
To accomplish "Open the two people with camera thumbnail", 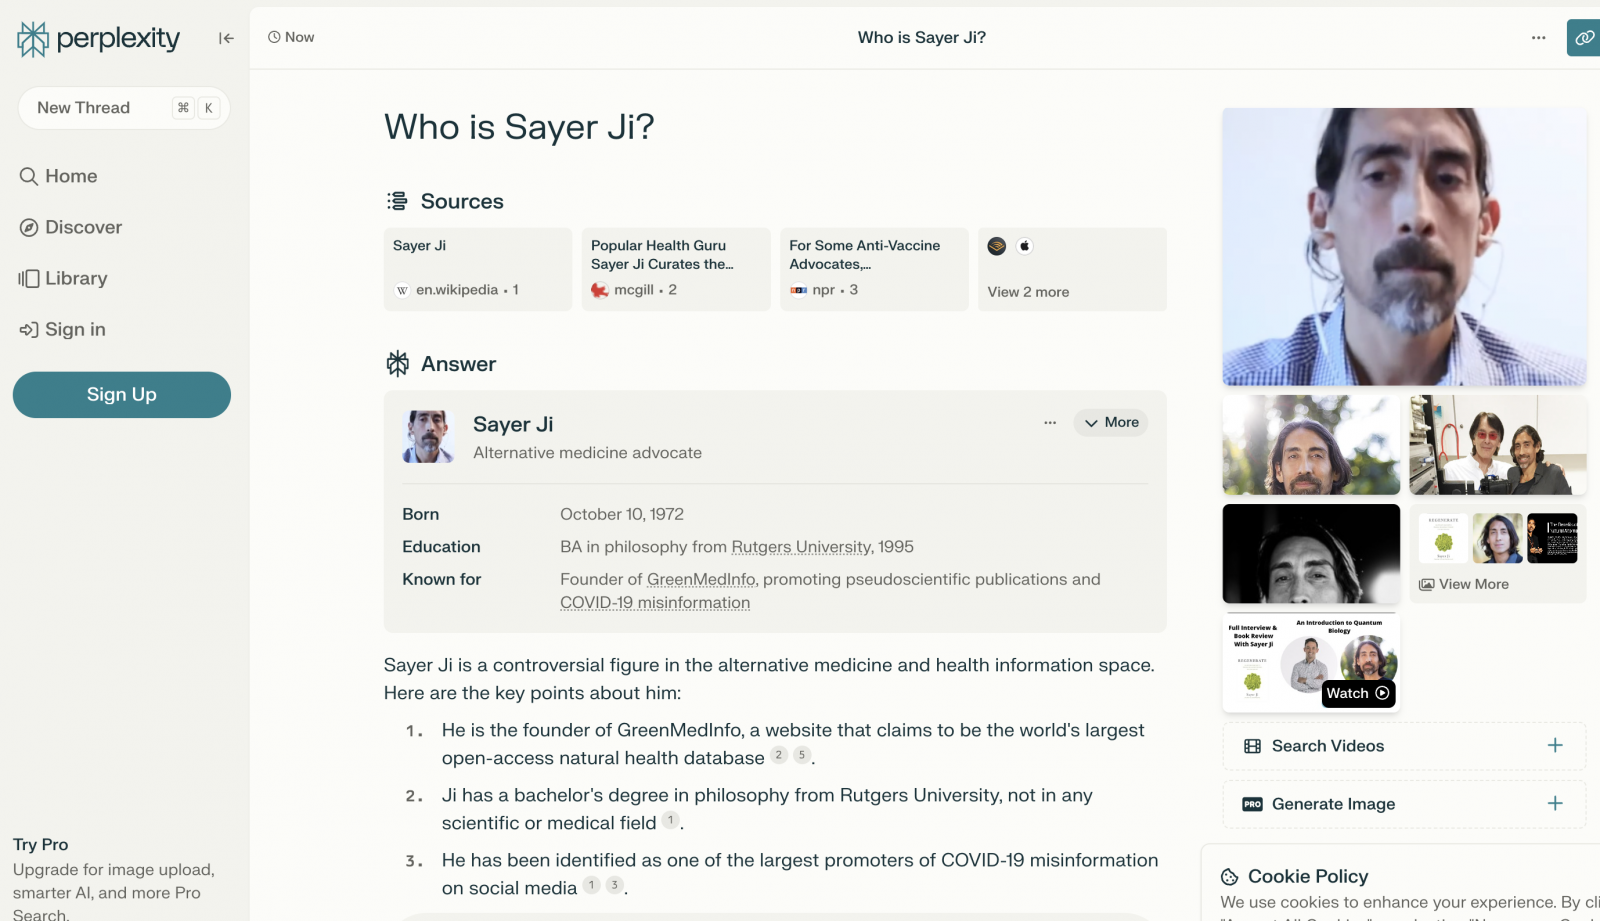I will click(1498, 445).
